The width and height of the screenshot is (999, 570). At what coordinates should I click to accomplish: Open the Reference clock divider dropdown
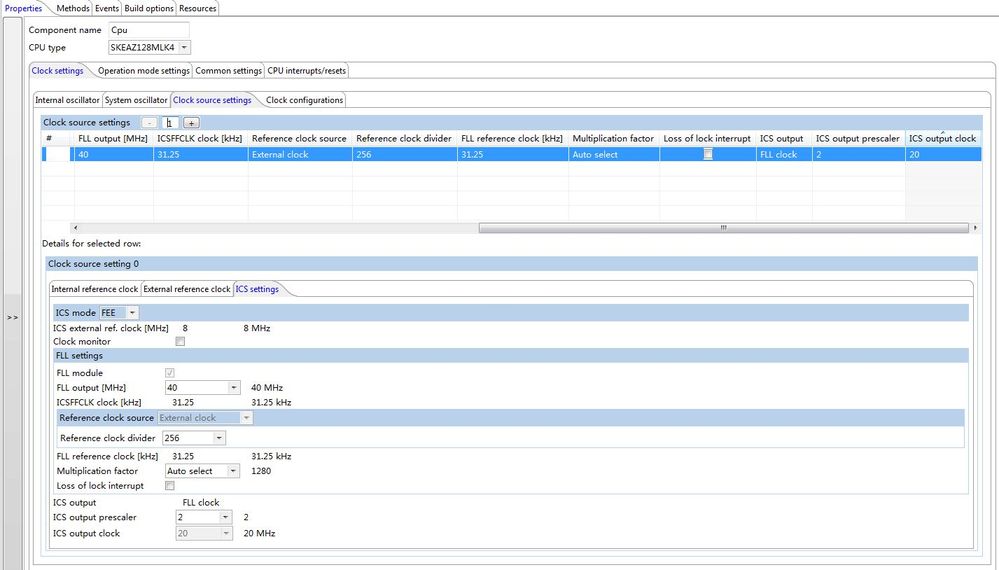pyautogui.click(x=219, y=438)
